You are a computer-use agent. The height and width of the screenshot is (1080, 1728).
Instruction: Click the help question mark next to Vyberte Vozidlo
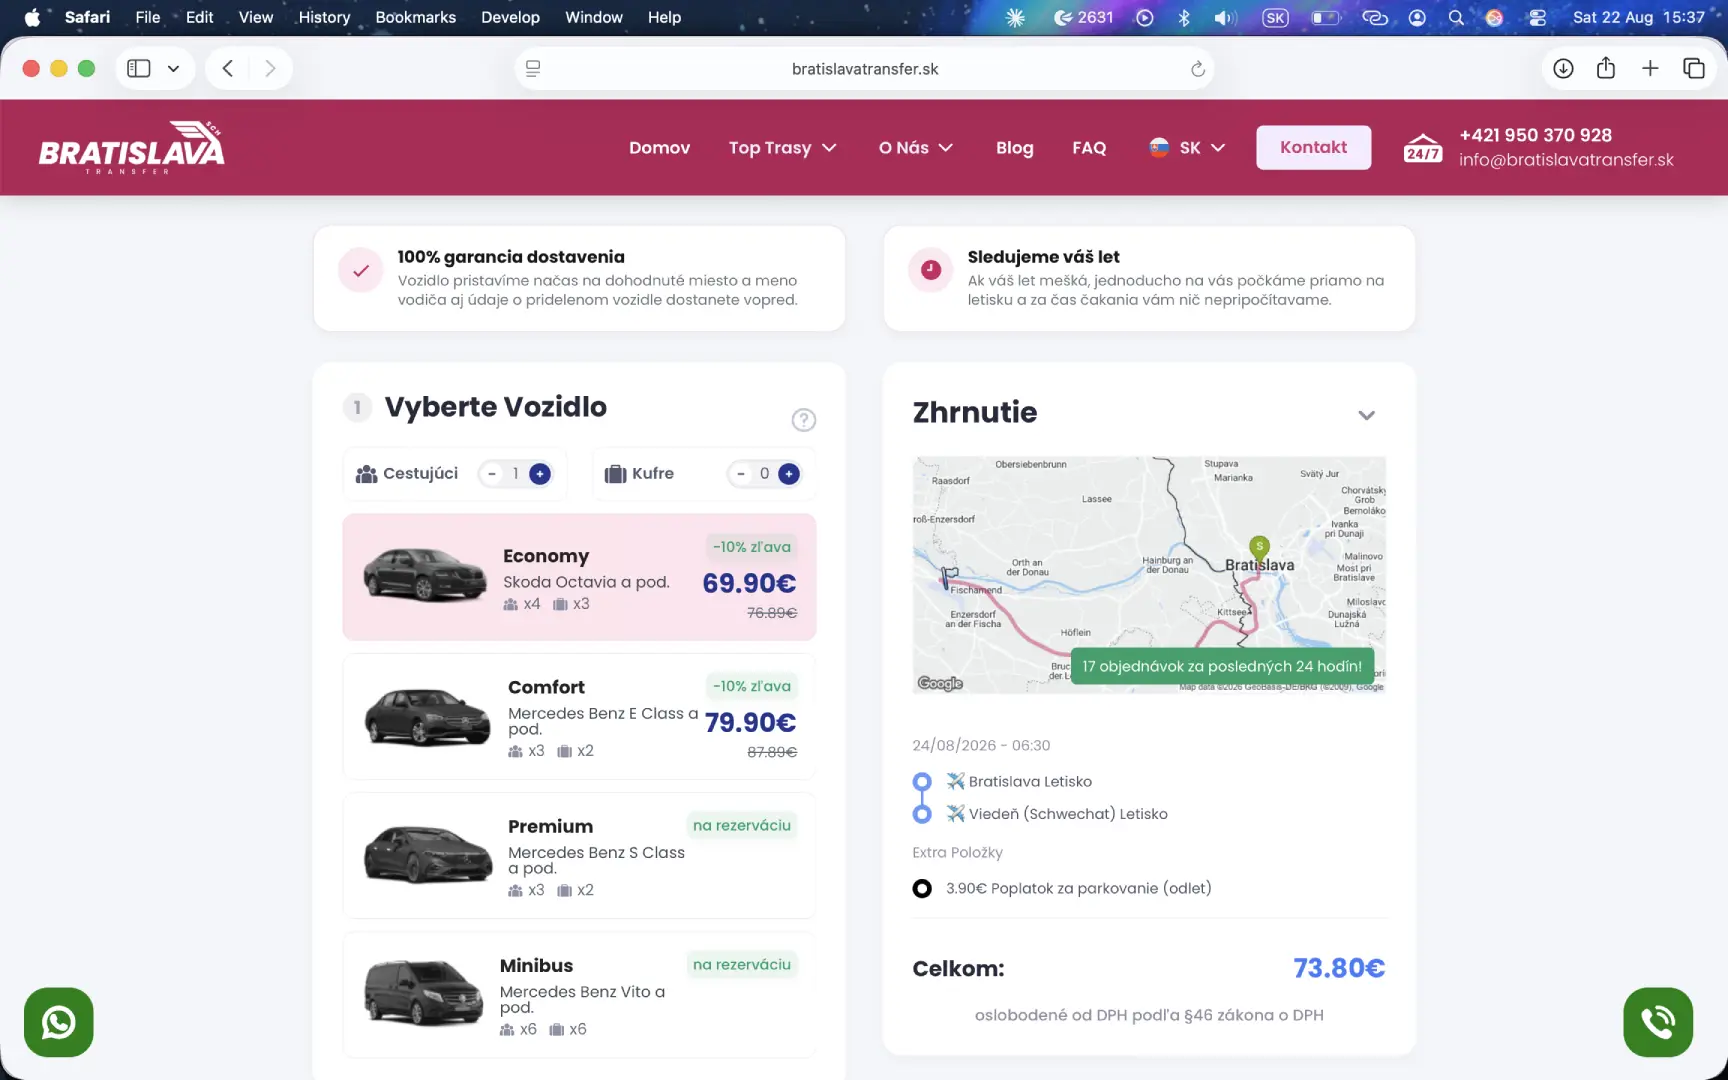804,420
